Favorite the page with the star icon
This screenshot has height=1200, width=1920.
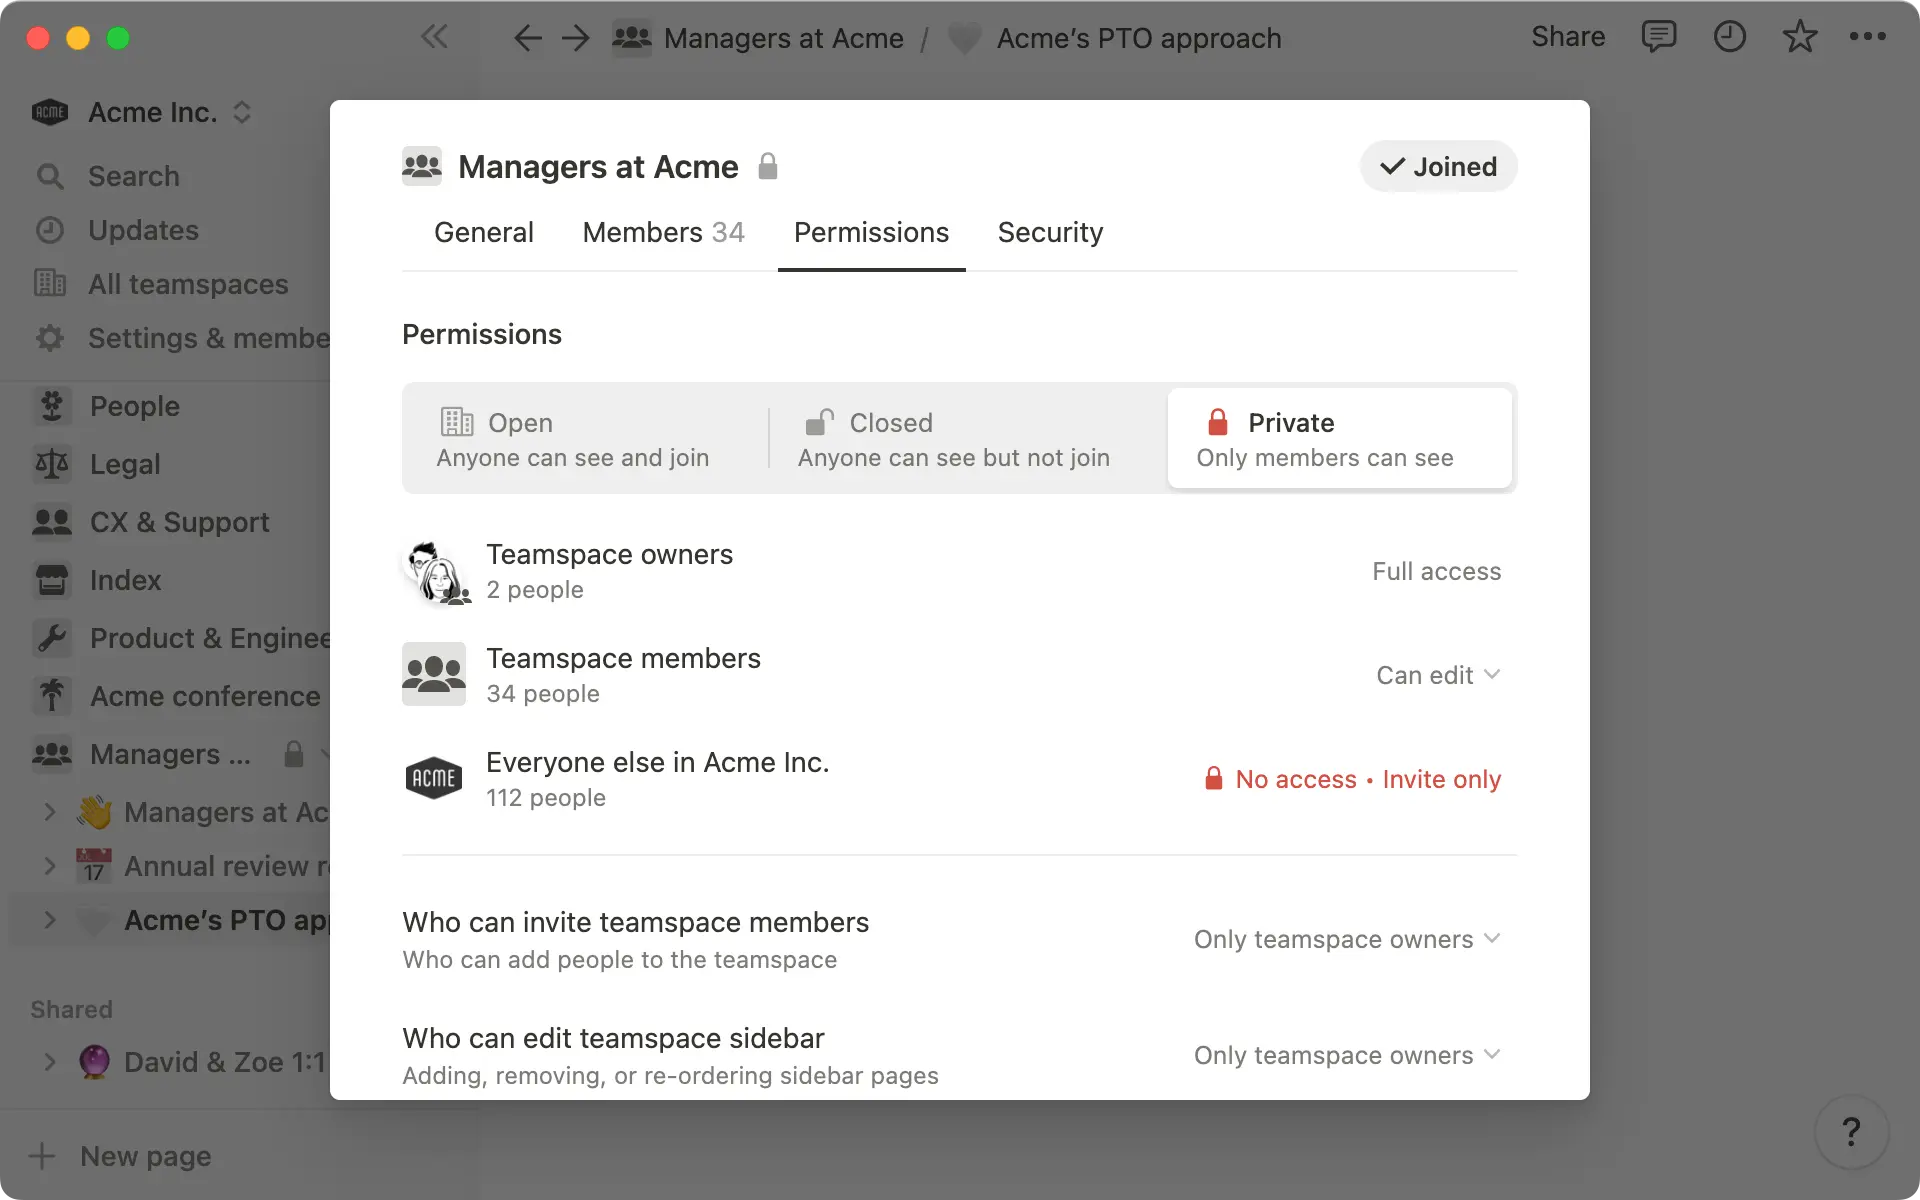pos(1799,37)
